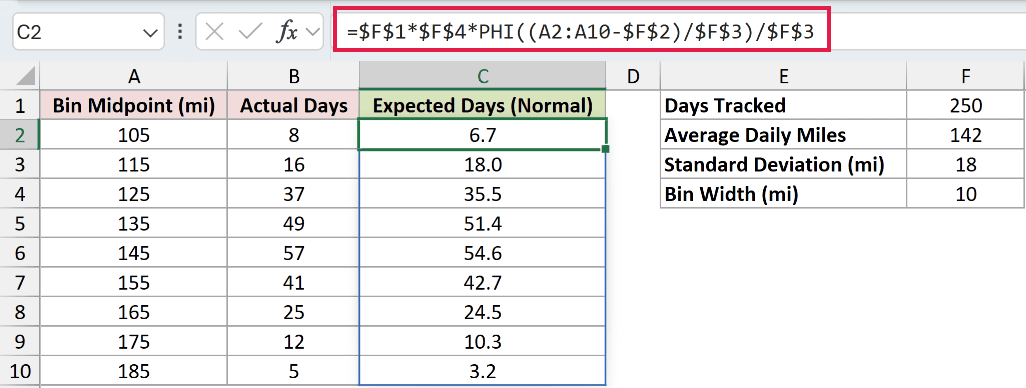Select cell B4 containing 37
The image size is (1026, 388).
click(293, 194)
